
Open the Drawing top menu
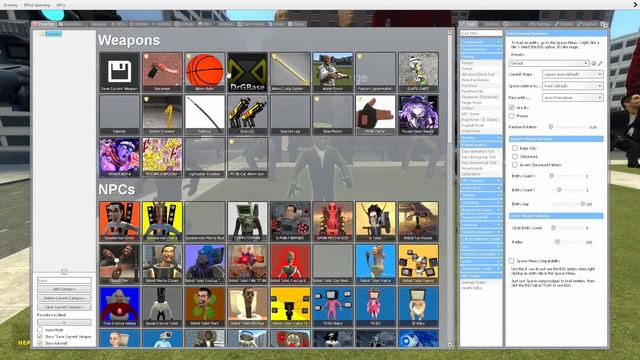[11, 5]
